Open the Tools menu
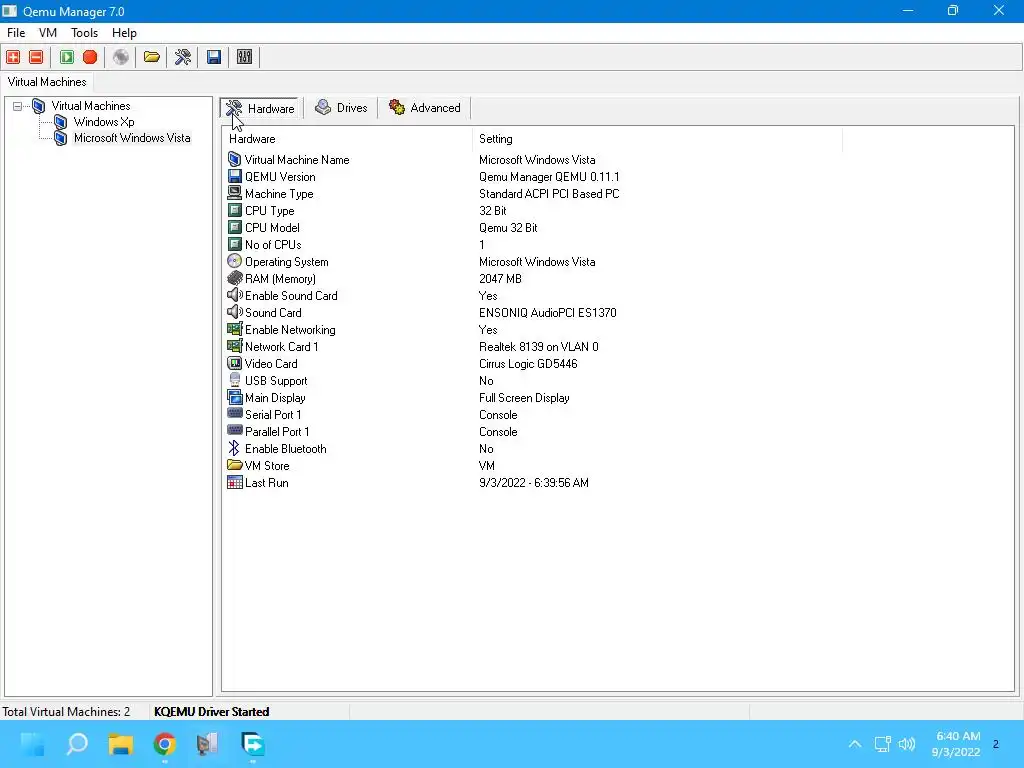Screen dimensions: 1024x768 [x=84, y=33]
